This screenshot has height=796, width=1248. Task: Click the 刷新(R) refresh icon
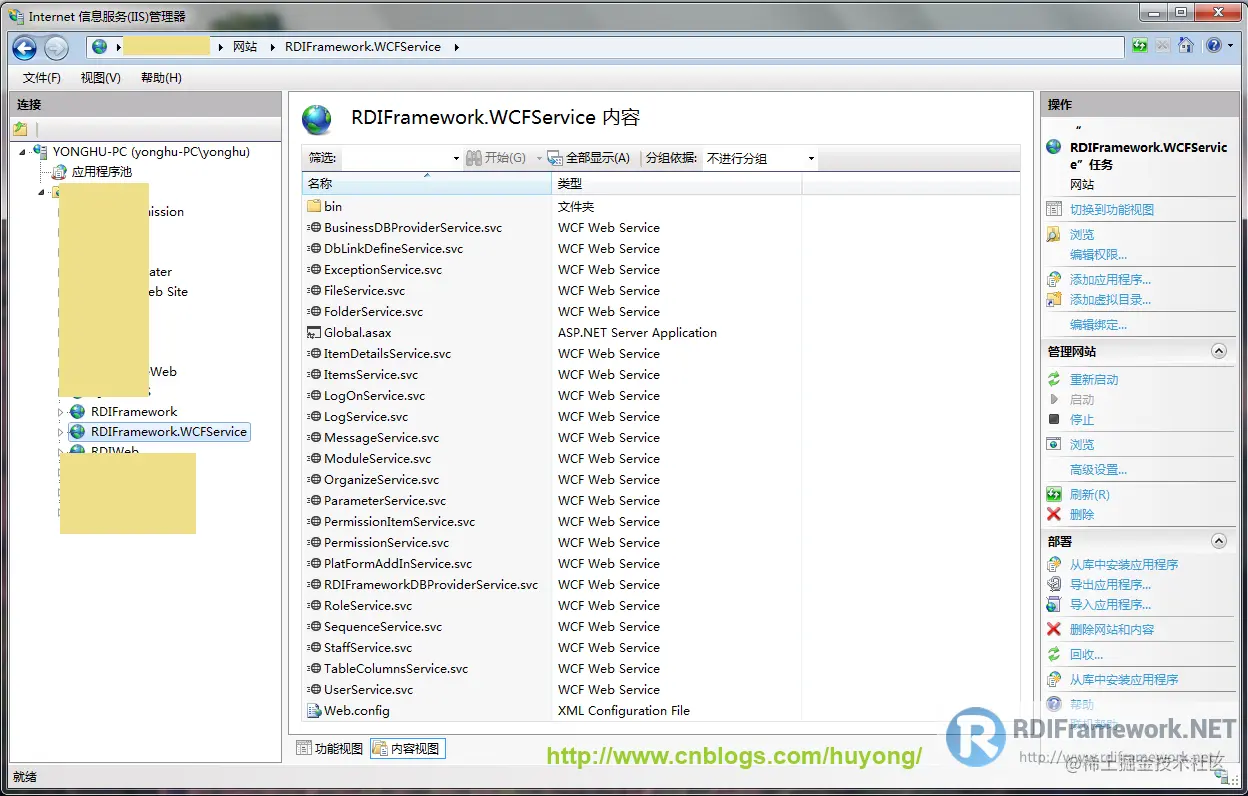click(x=1053, y=495)
